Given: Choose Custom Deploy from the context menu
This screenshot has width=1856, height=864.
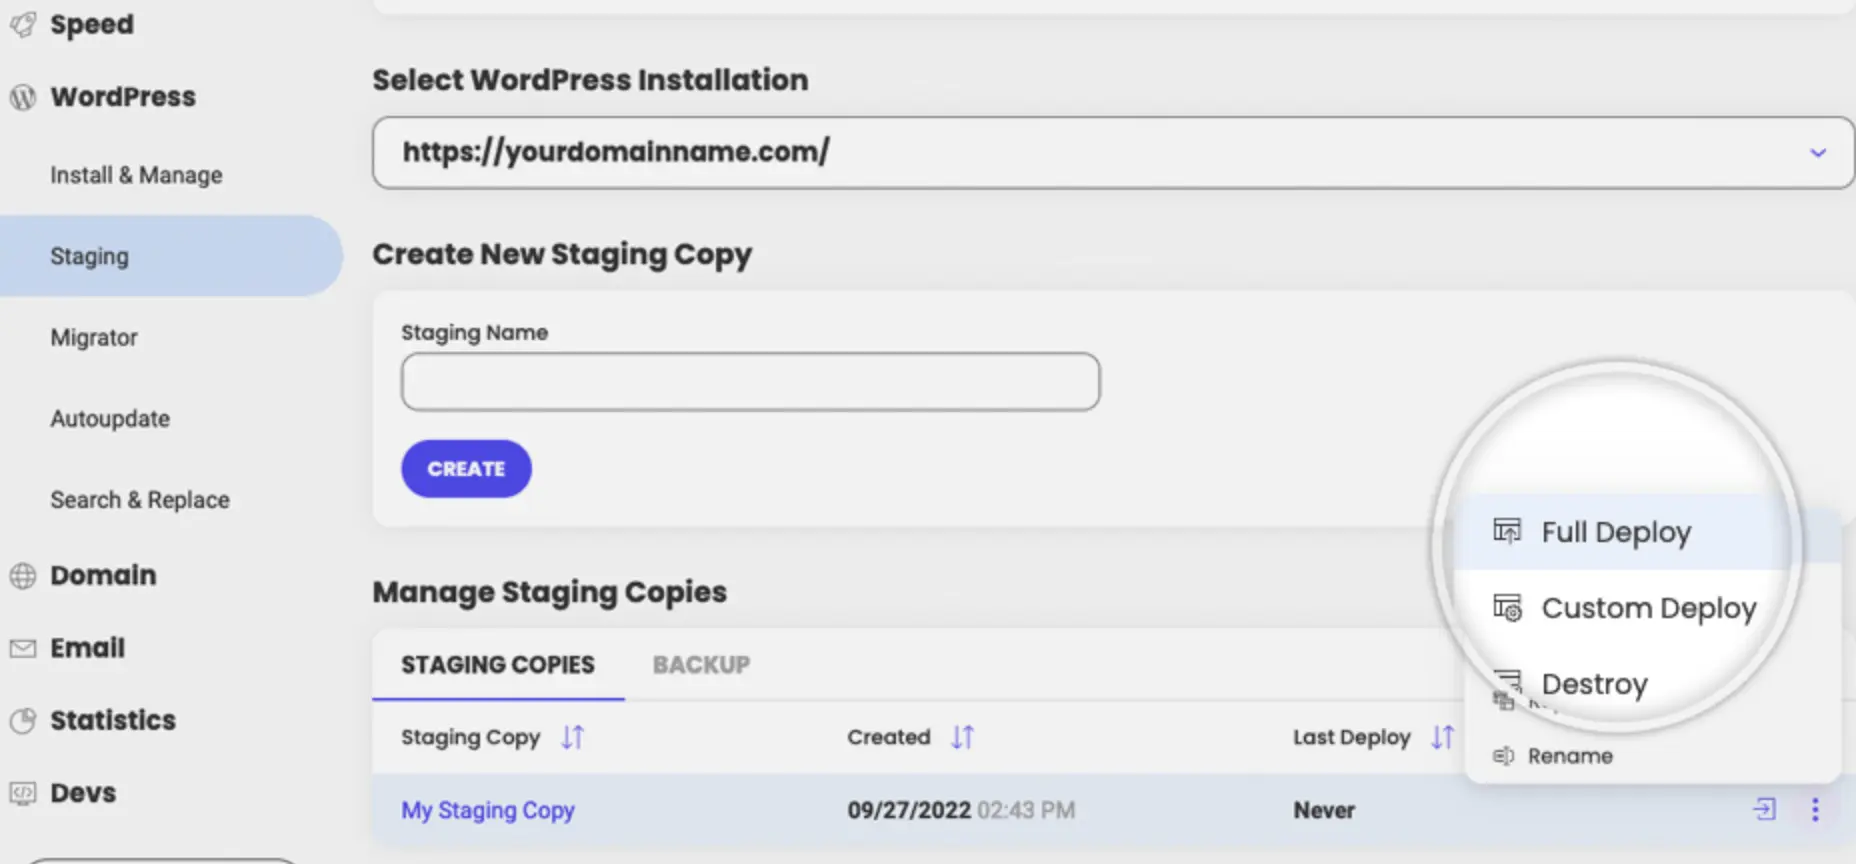Looking at the screenshot, I should click(1648, 608).
